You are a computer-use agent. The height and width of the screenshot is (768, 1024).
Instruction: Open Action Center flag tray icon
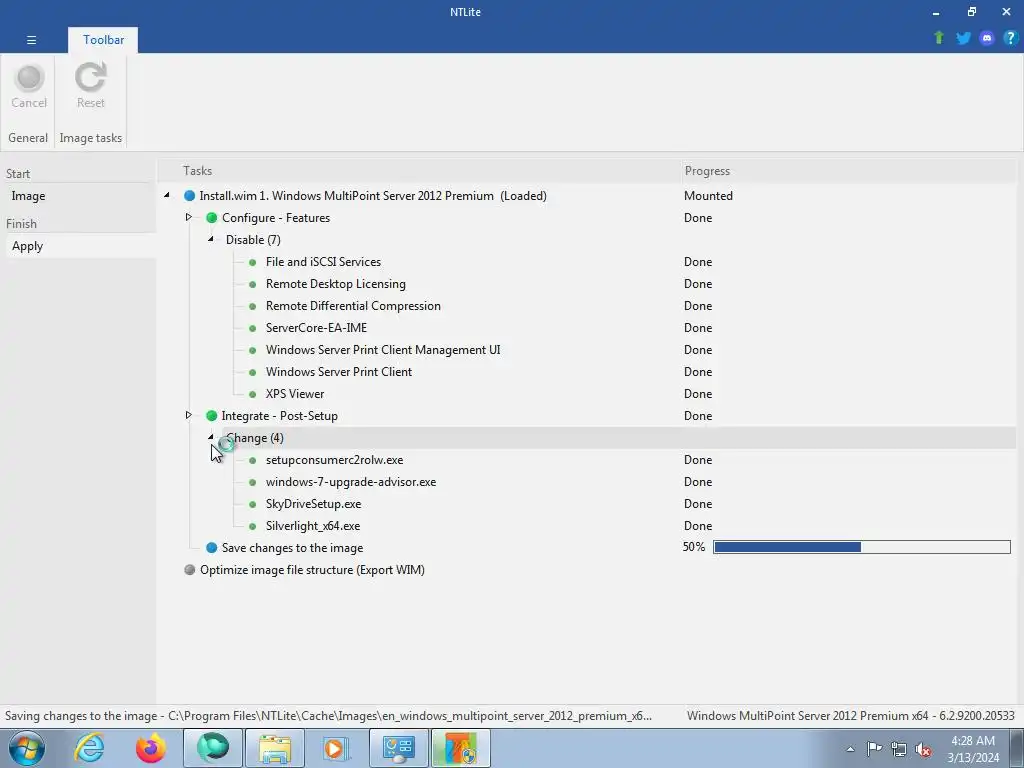(874, 749)
